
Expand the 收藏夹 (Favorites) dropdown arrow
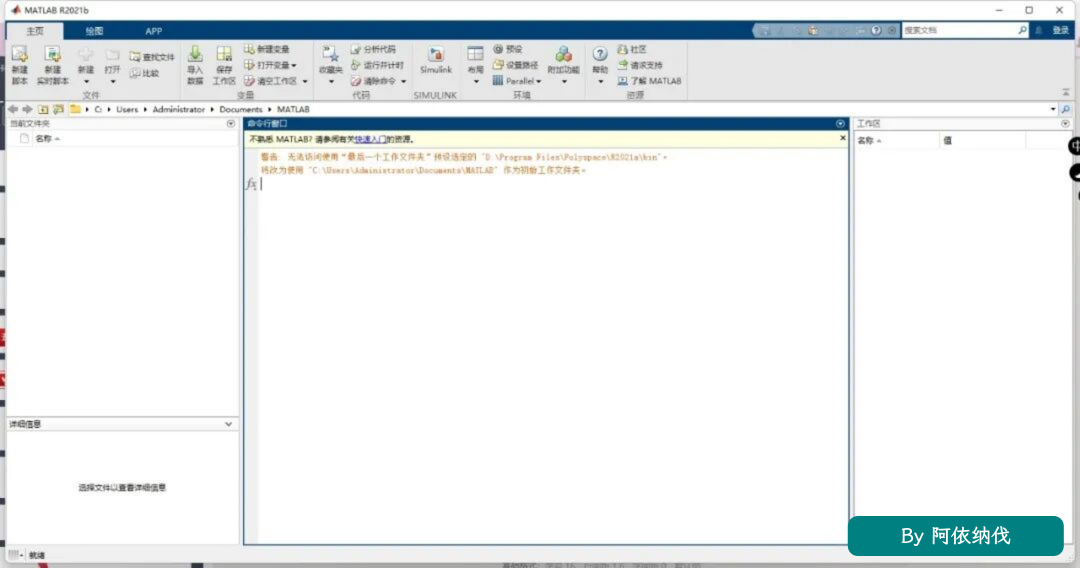[331, 82]
